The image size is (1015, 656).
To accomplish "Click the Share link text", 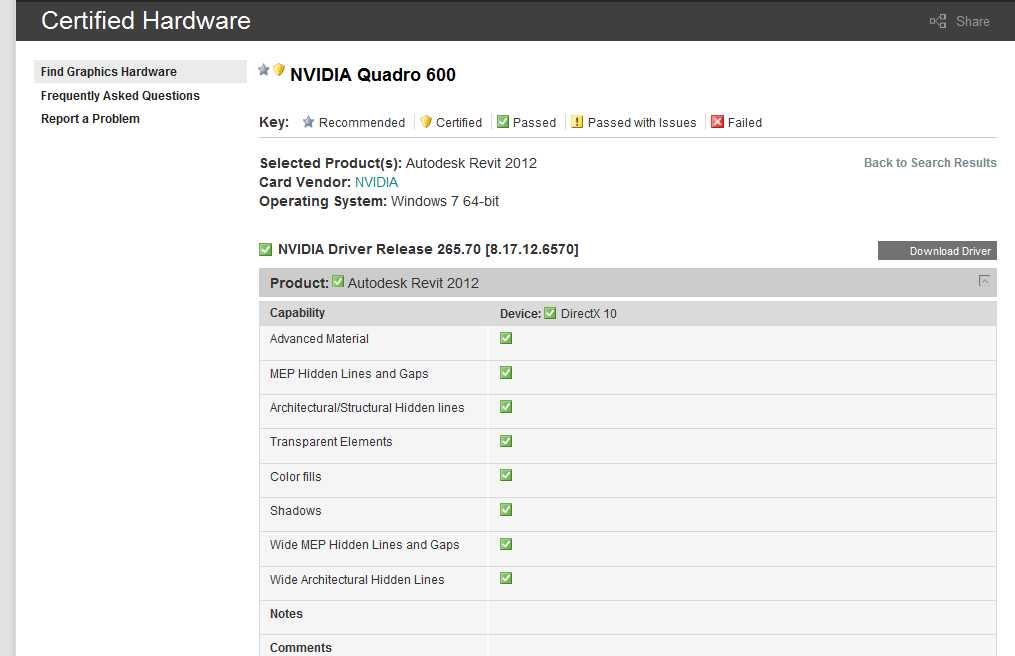I will [x=972, y=21].
